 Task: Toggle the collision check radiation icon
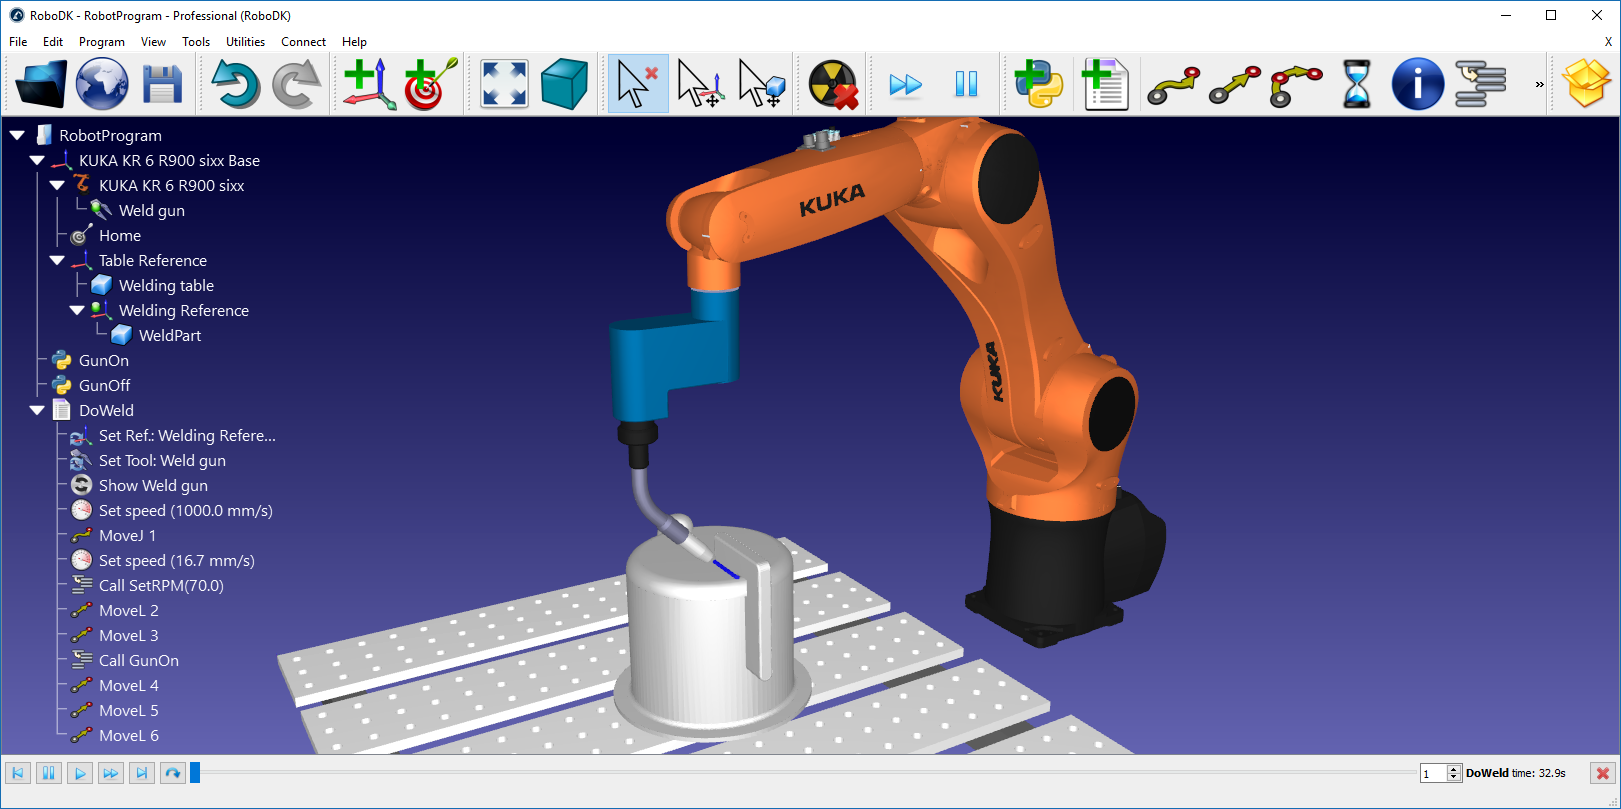click(x=833, y=84)
